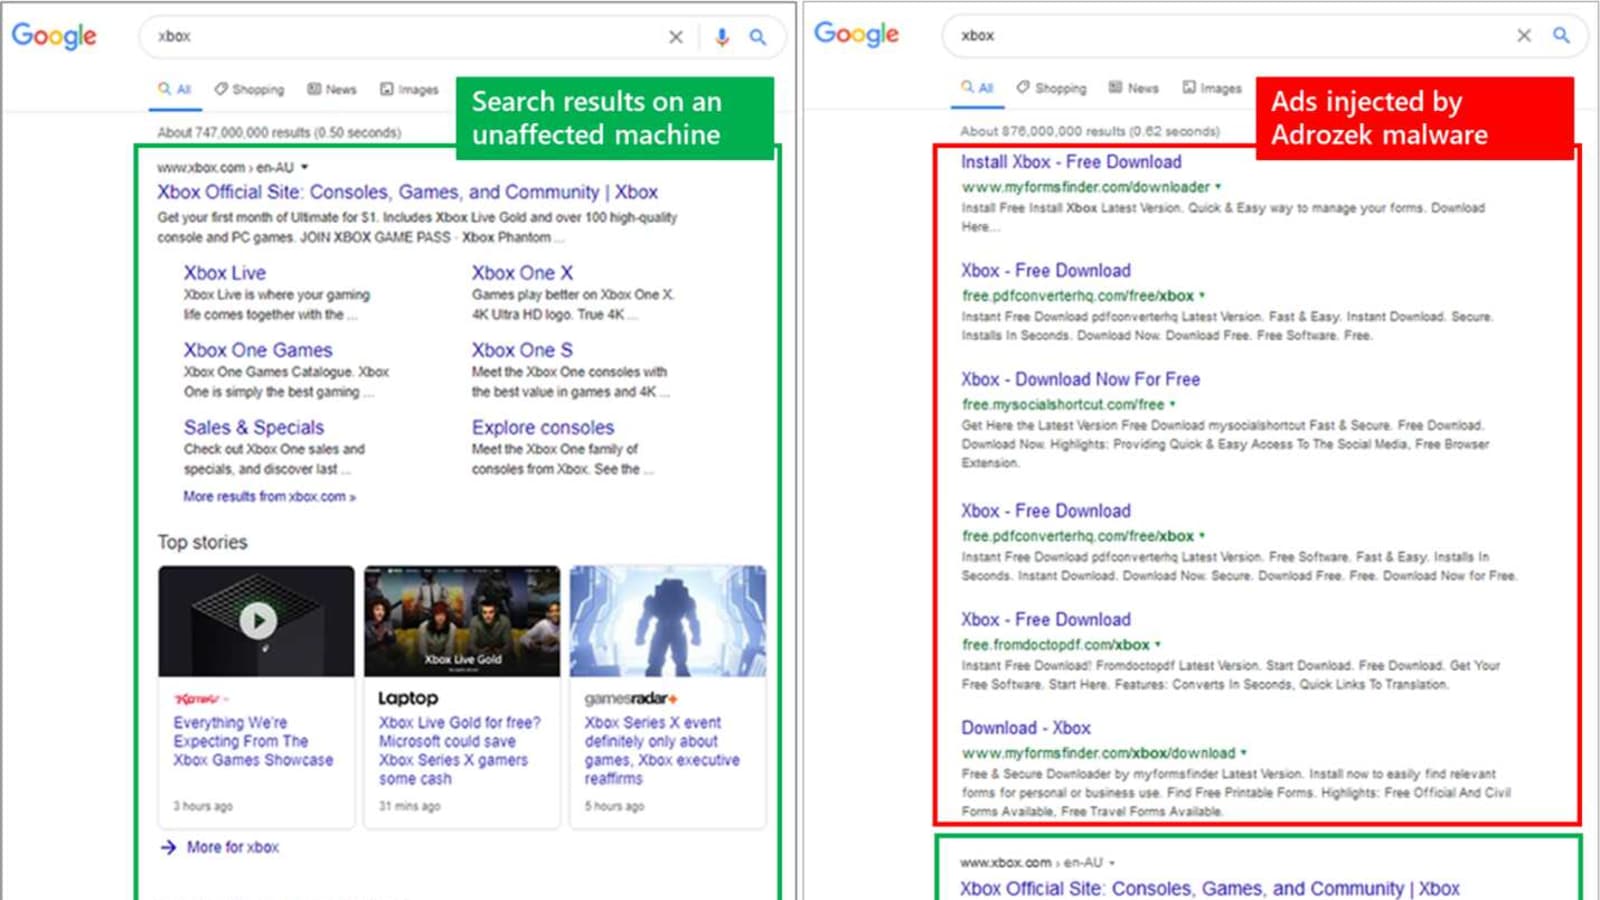The height and width of the screenshot is (900, 1600).
Task: Open the Images tab in the right window
Action: [1212, 88]
